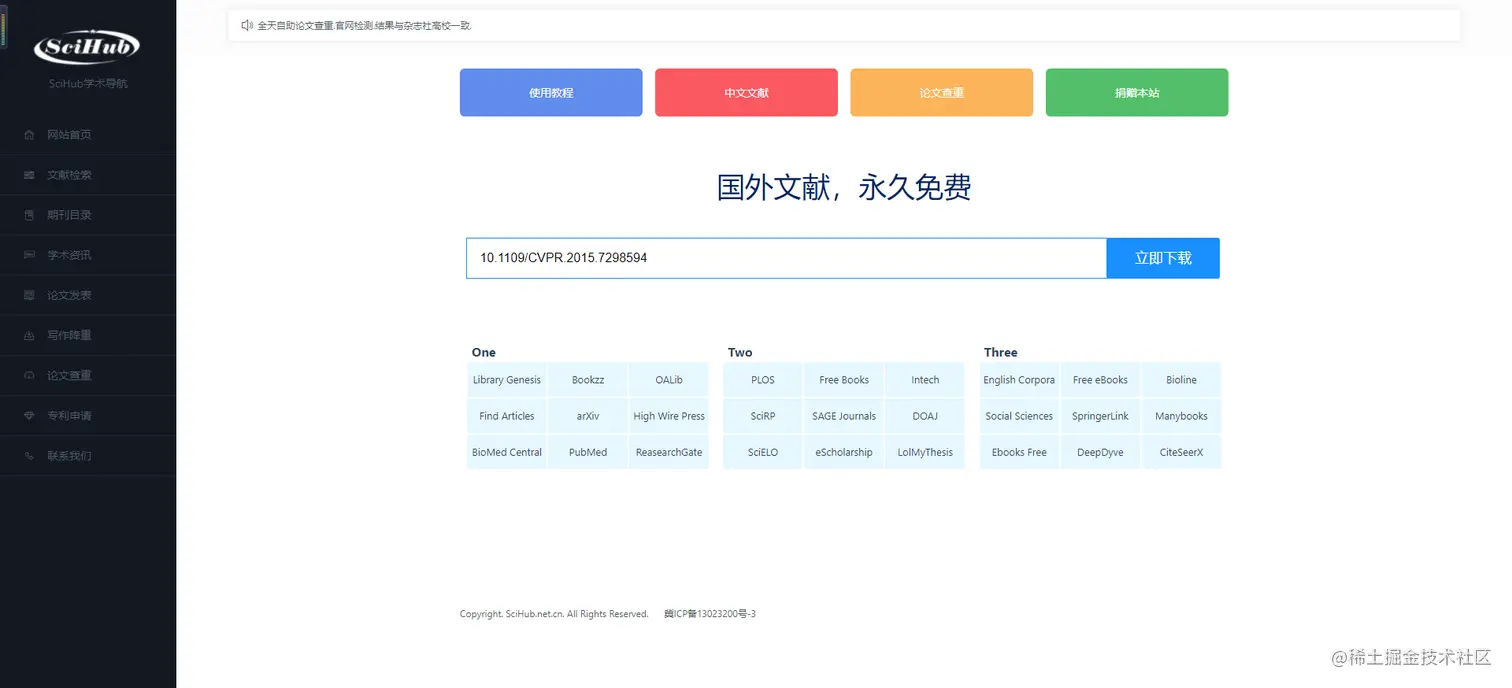Open the BioMed Central link
This screenshot has height=688, width=1512.
click(507, 452)
